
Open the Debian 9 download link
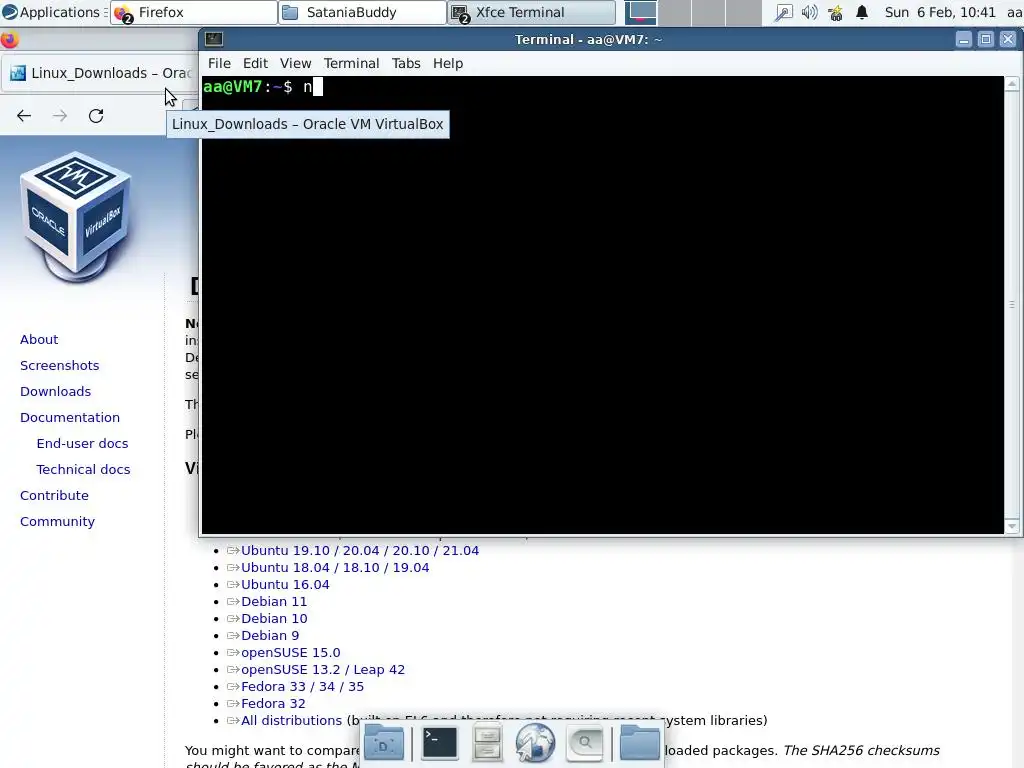(x=270, y=635)
